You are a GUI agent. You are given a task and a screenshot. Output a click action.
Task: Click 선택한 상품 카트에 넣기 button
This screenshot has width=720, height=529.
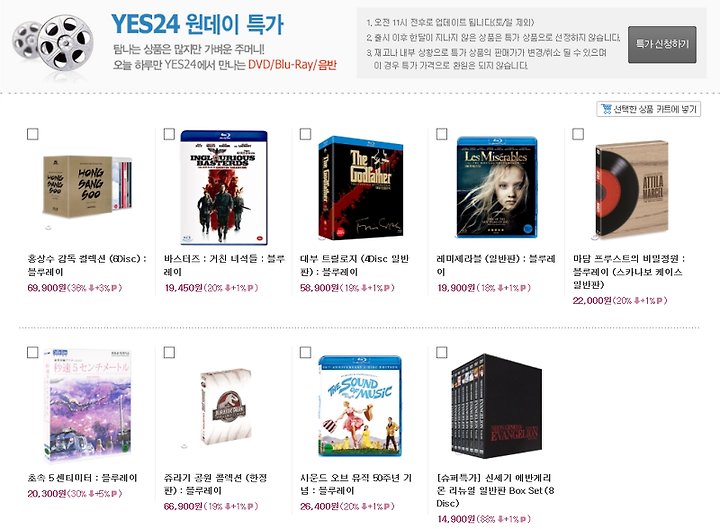(648, 109)
